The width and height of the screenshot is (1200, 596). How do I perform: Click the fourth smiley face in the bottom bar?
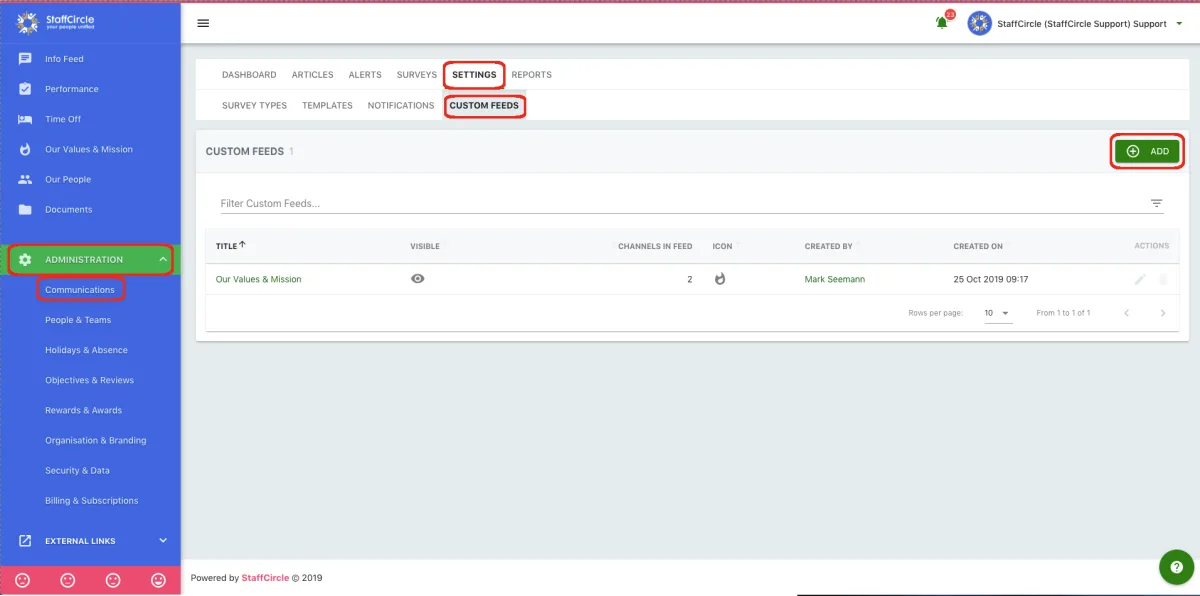click(x=158, y=580)
